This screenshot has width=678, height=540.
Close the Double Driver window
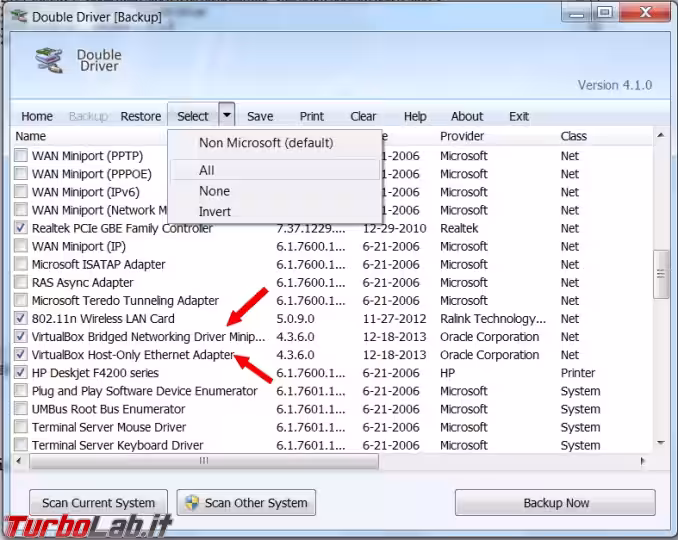point(645,13)
